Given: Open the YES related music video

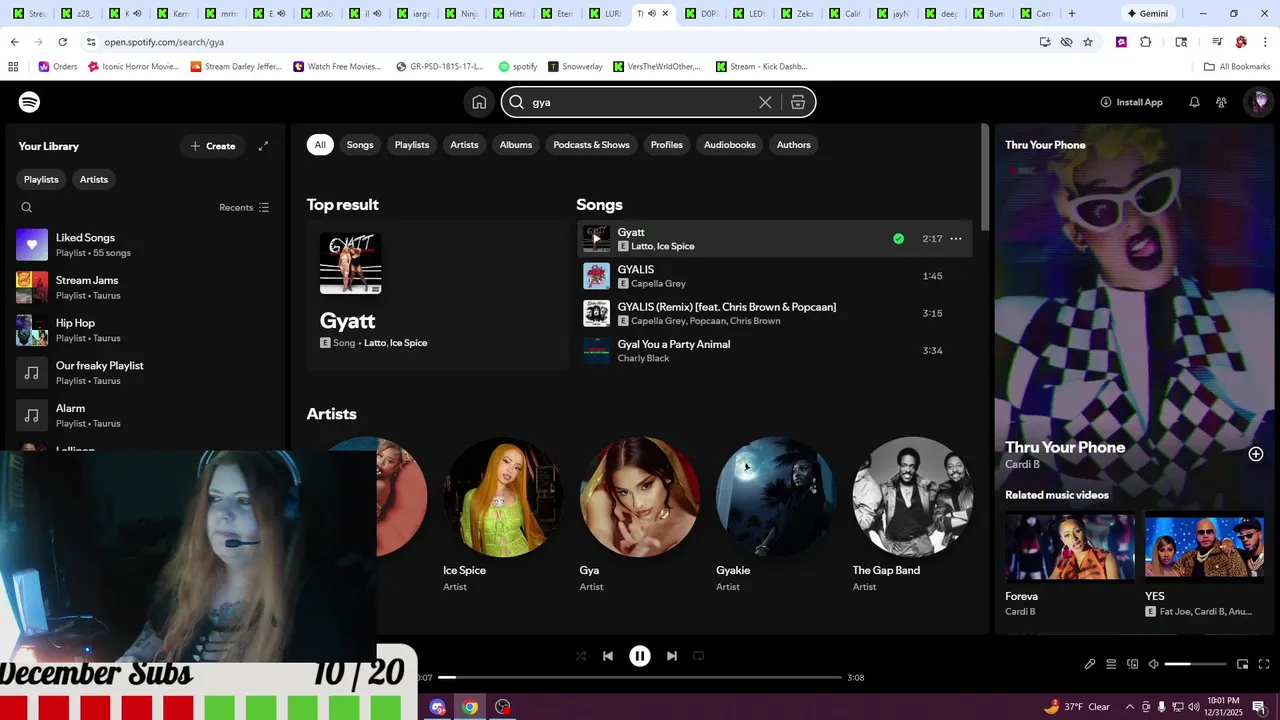Looking at the screenshot, I should (1204, 565).
